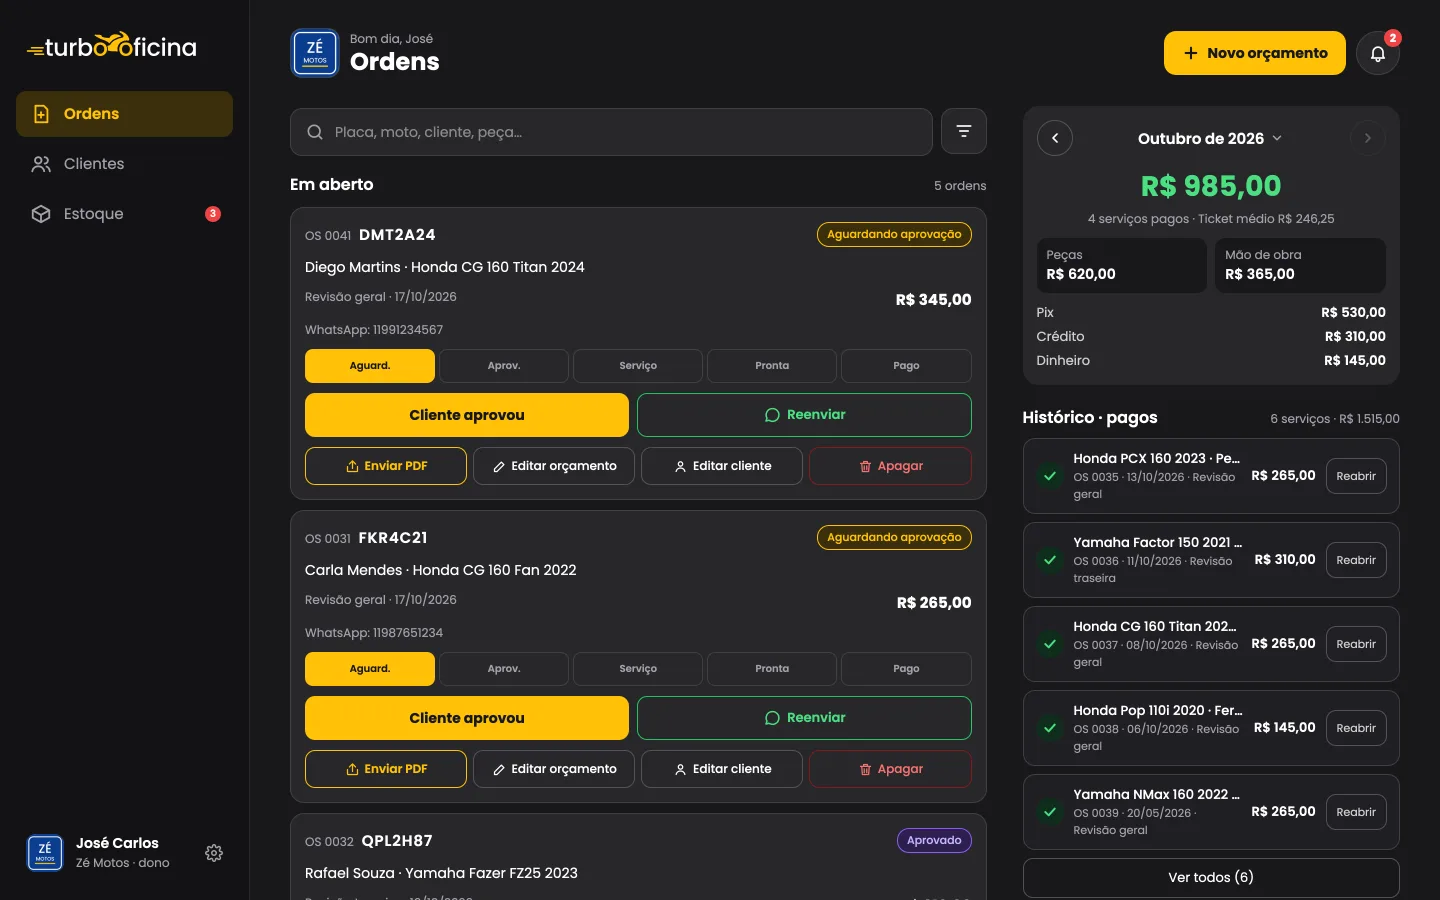Click Aguardando aprovação badge on OS 0041
This screenshot has width=1440, height=900.
(894, 235)
